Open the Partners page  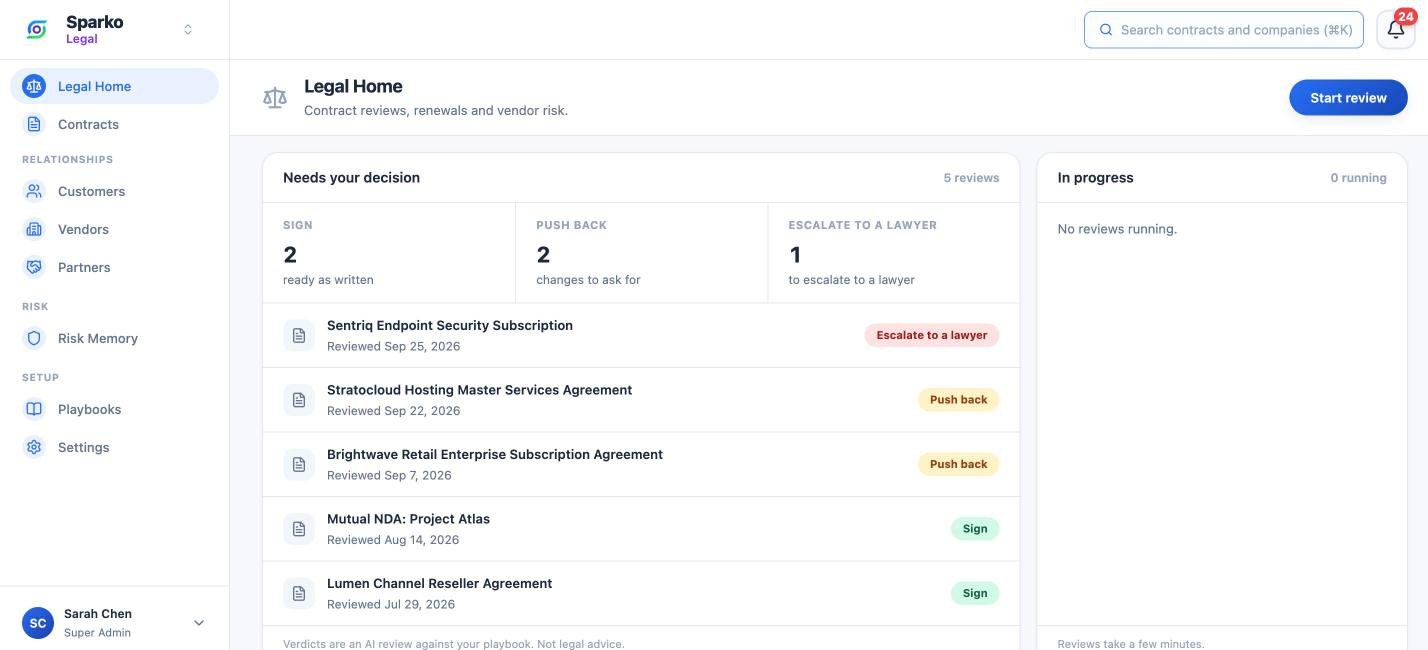(x=114, y=267)
